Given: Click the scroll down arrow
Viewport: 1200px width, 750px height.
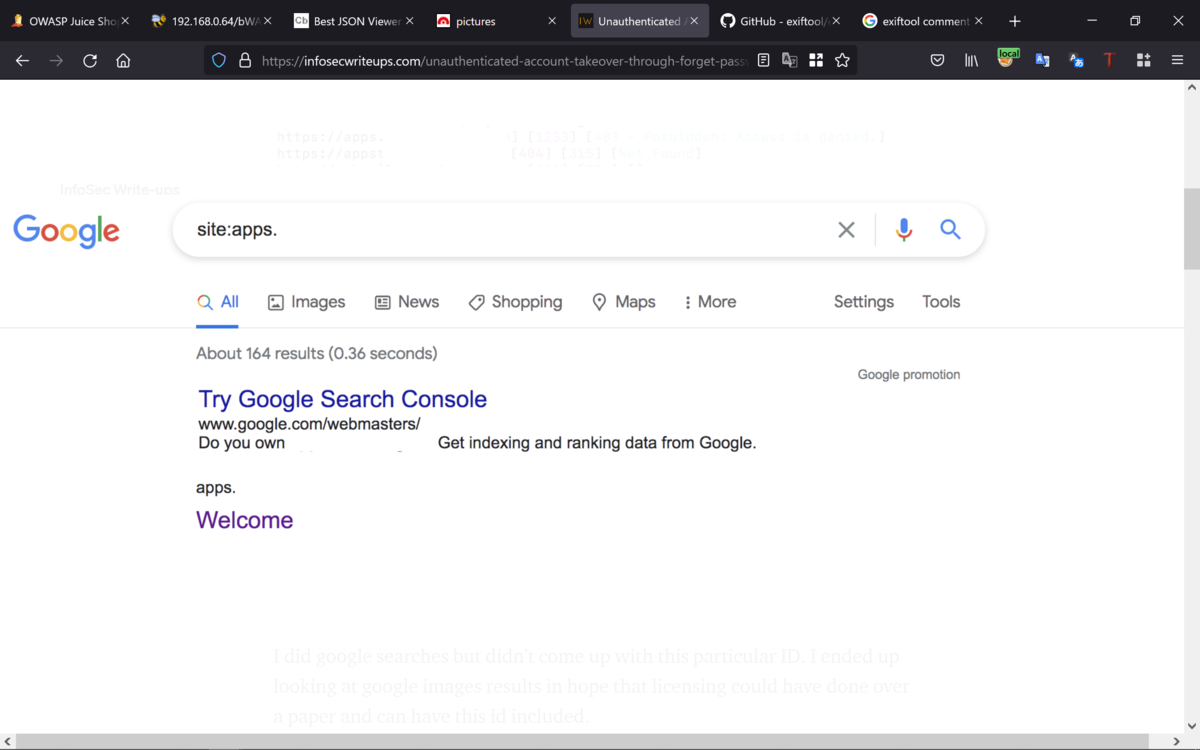Looking at the screenshot, I should 1191,726.
